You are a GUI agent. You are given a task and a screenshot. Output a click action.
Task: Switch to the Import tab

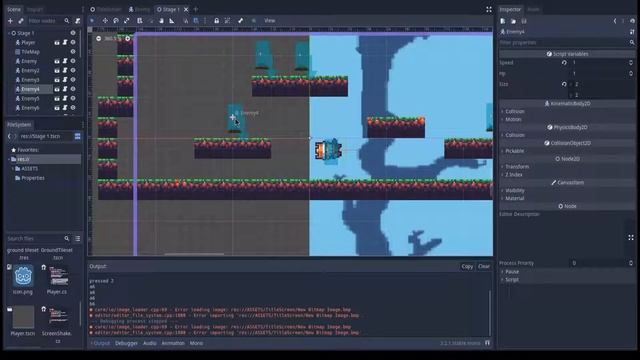[x=35, y=9]
